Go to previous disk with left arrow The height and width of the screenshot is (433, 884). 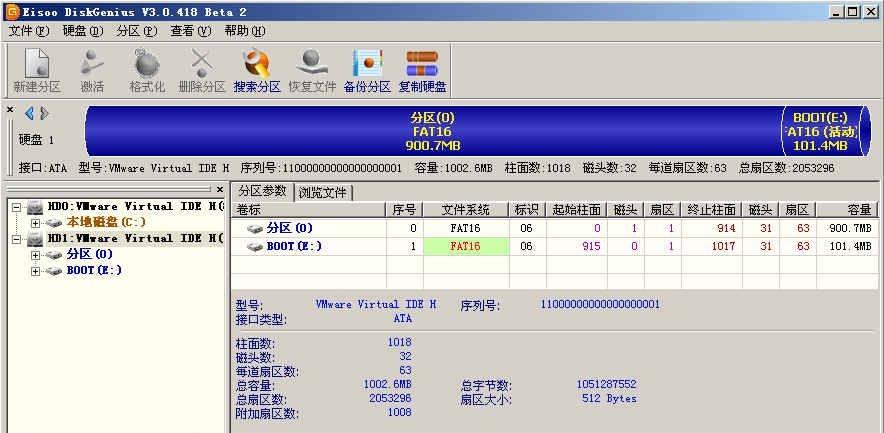coord(29,114)
